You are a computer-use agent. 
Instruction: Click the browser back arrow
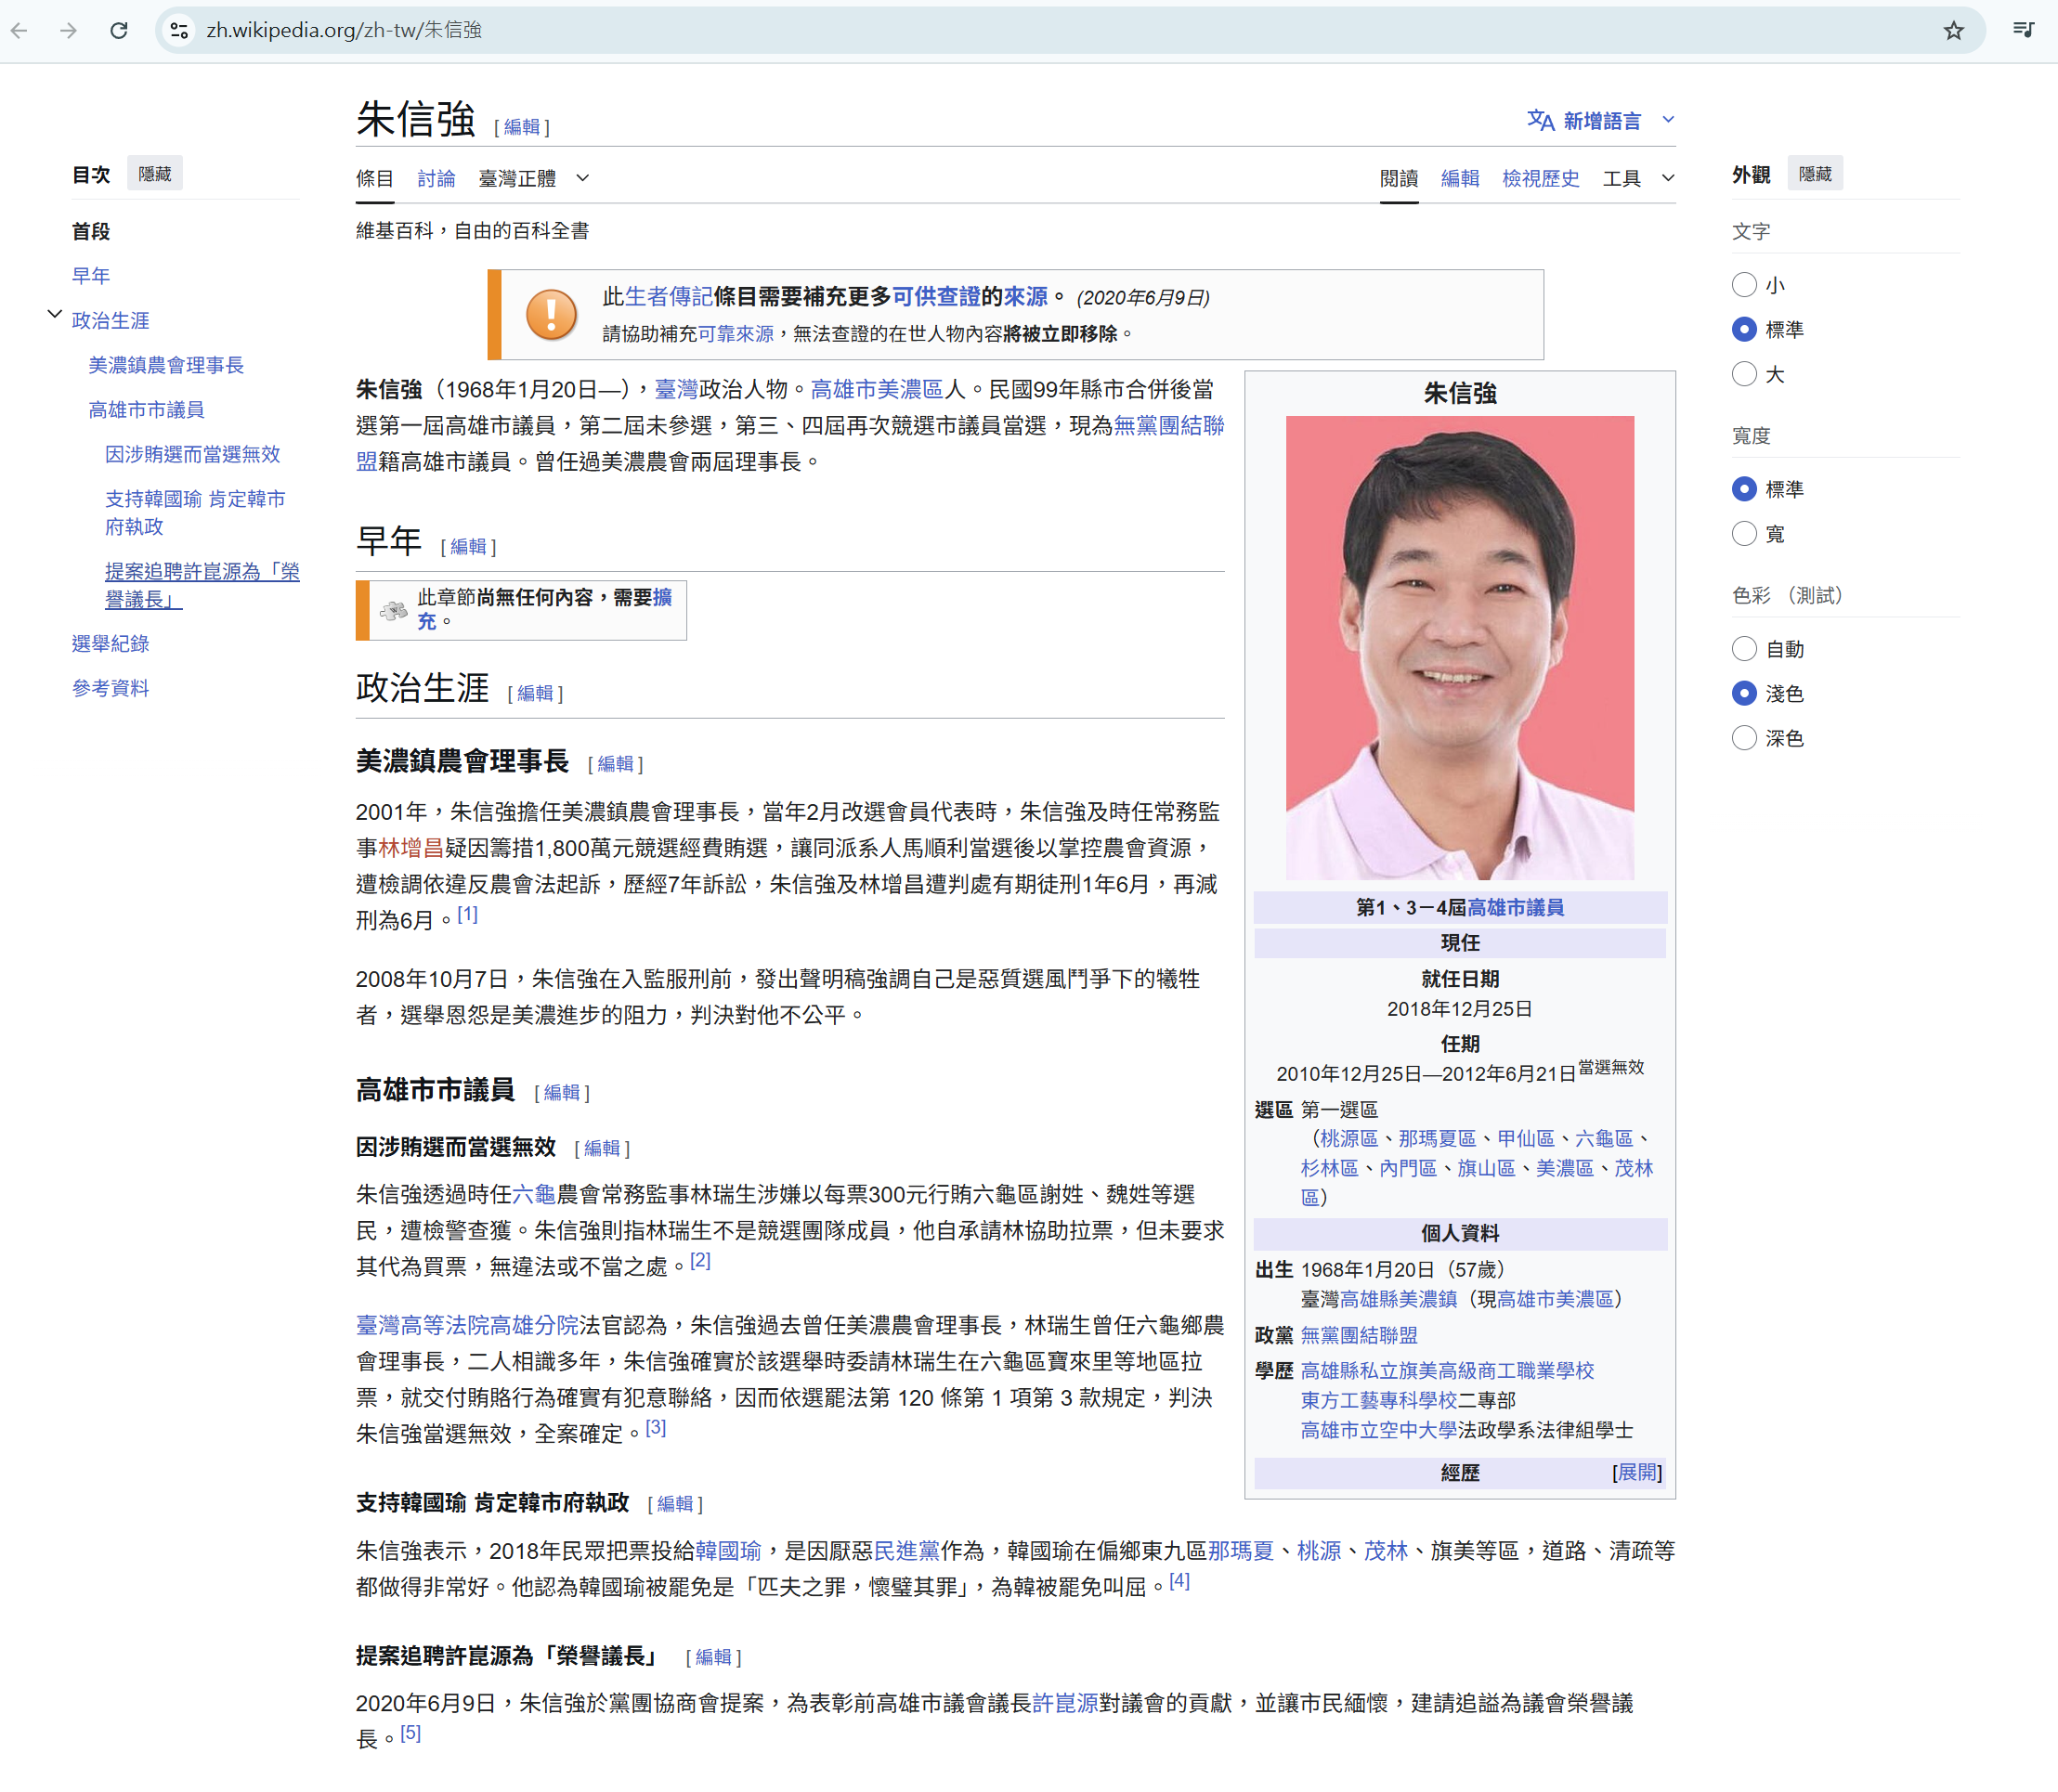pyautogui.click(x=19, y=30)
